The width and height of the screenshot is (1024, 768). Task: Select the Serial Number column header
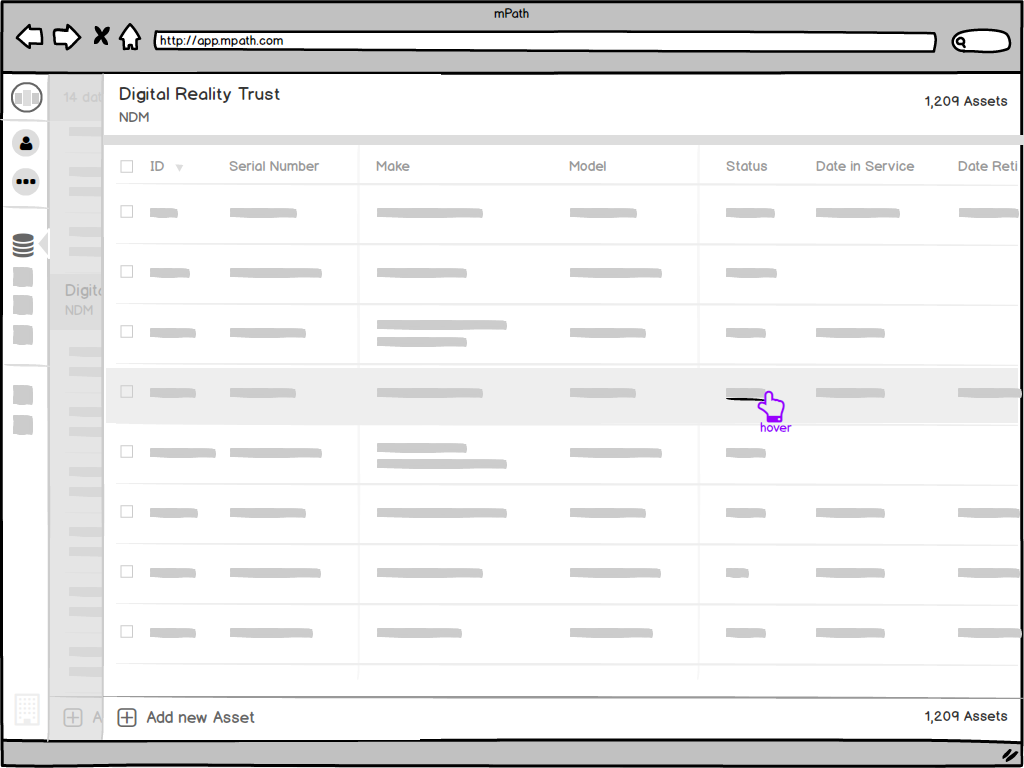click(274, 166)
